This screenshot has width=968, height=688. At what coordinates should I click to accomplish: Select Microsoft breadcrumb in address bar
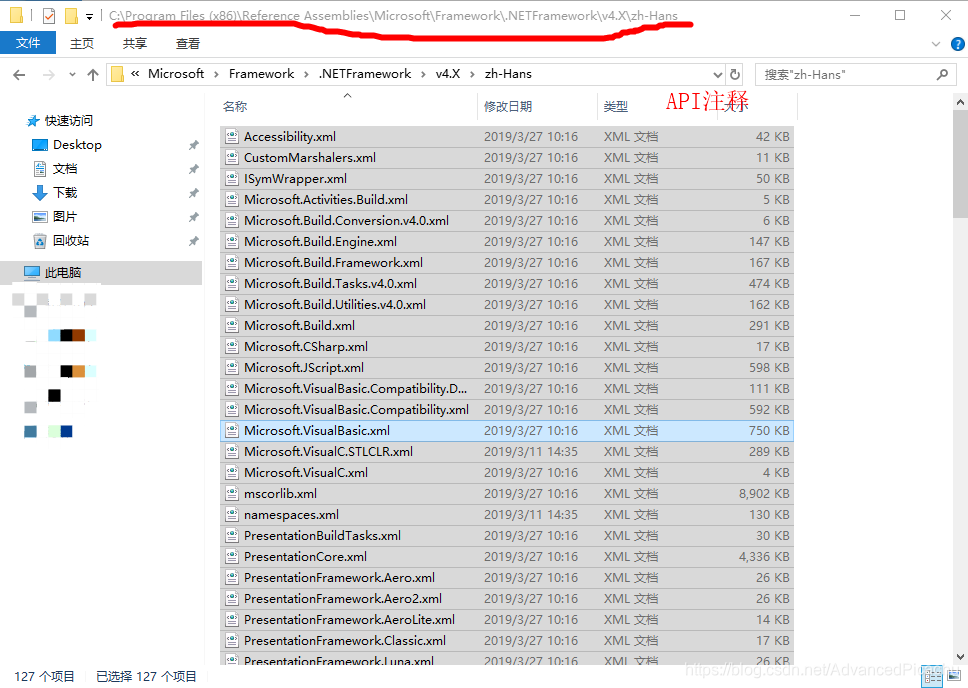pyautogui.click(x=176, y=73)
